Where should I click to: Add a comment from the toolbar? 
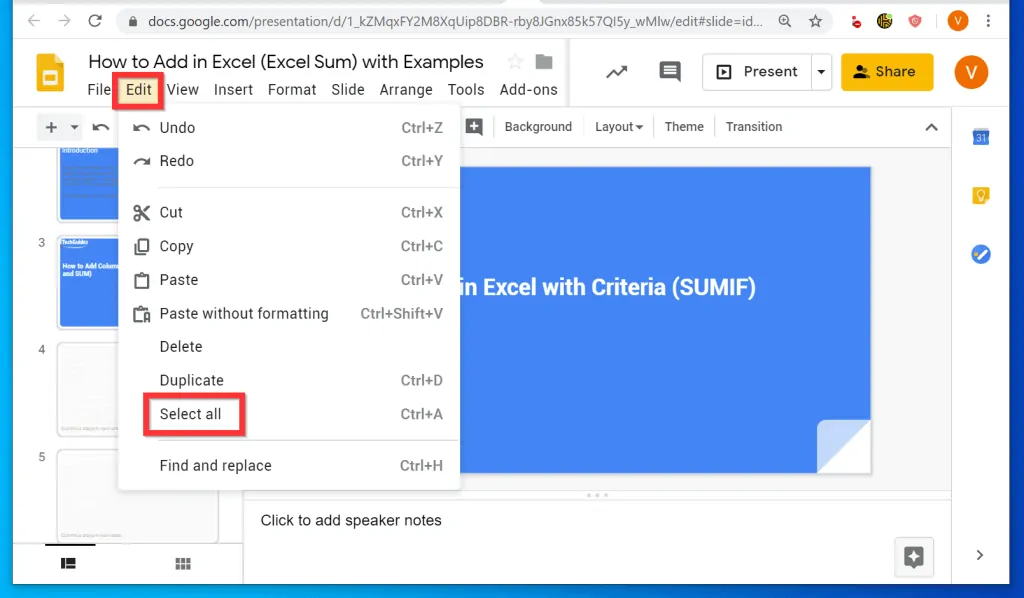click(x=474, y=127)
